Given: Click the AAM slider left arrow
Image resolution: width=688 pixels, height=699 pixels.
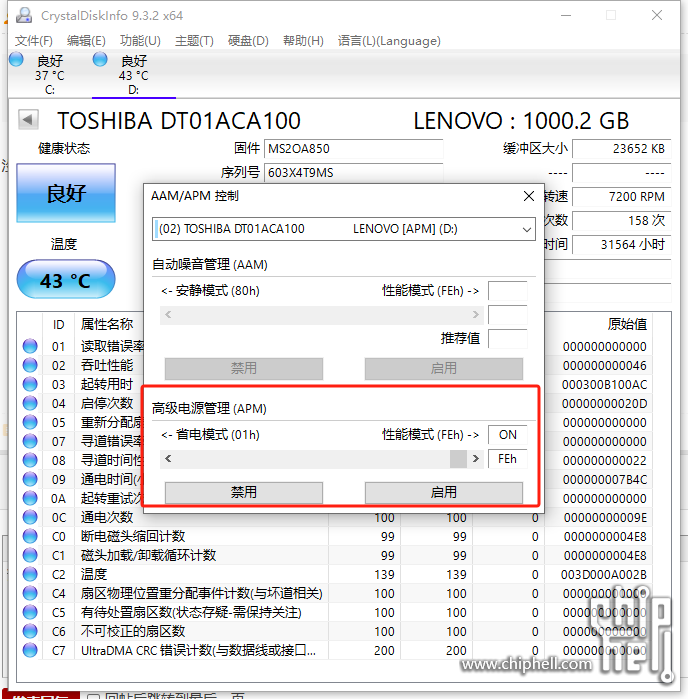Looking at the screenshot, I should pyautogui.click(x=168, y=314).
